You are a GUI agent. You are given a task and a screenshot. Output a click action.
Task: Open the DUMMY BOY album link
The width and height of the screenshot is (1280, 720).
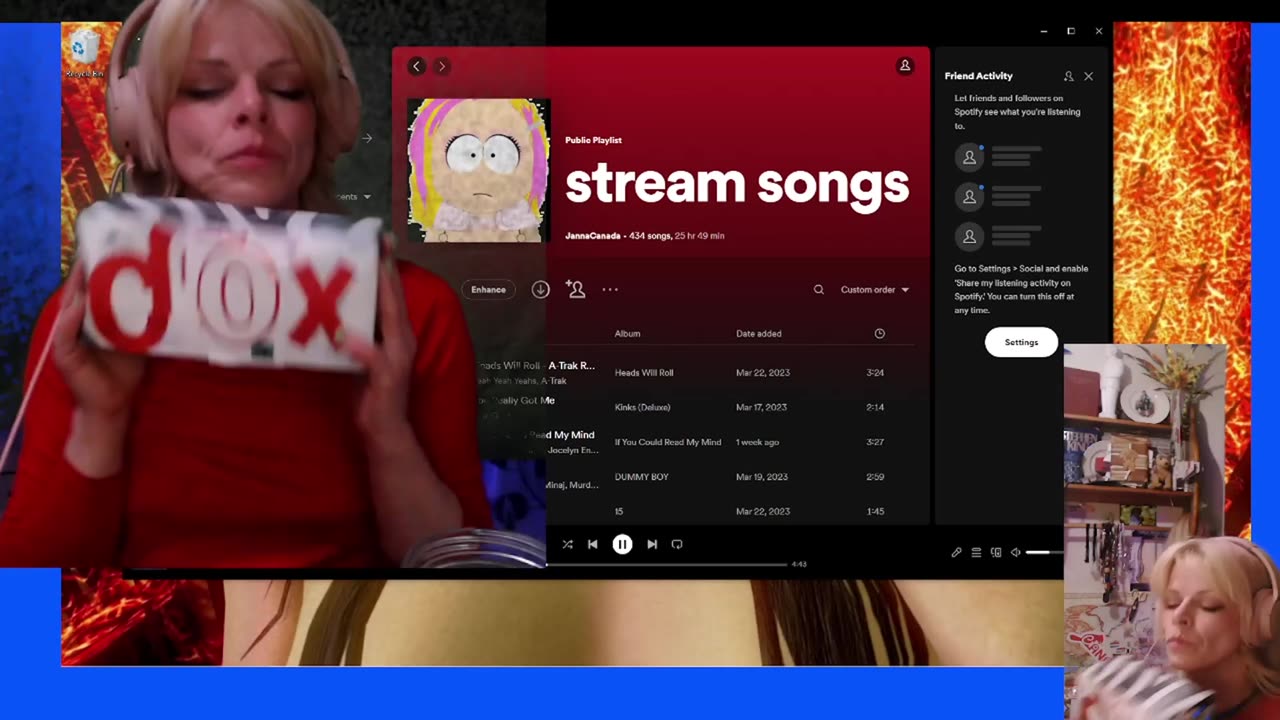coord(641,477)
